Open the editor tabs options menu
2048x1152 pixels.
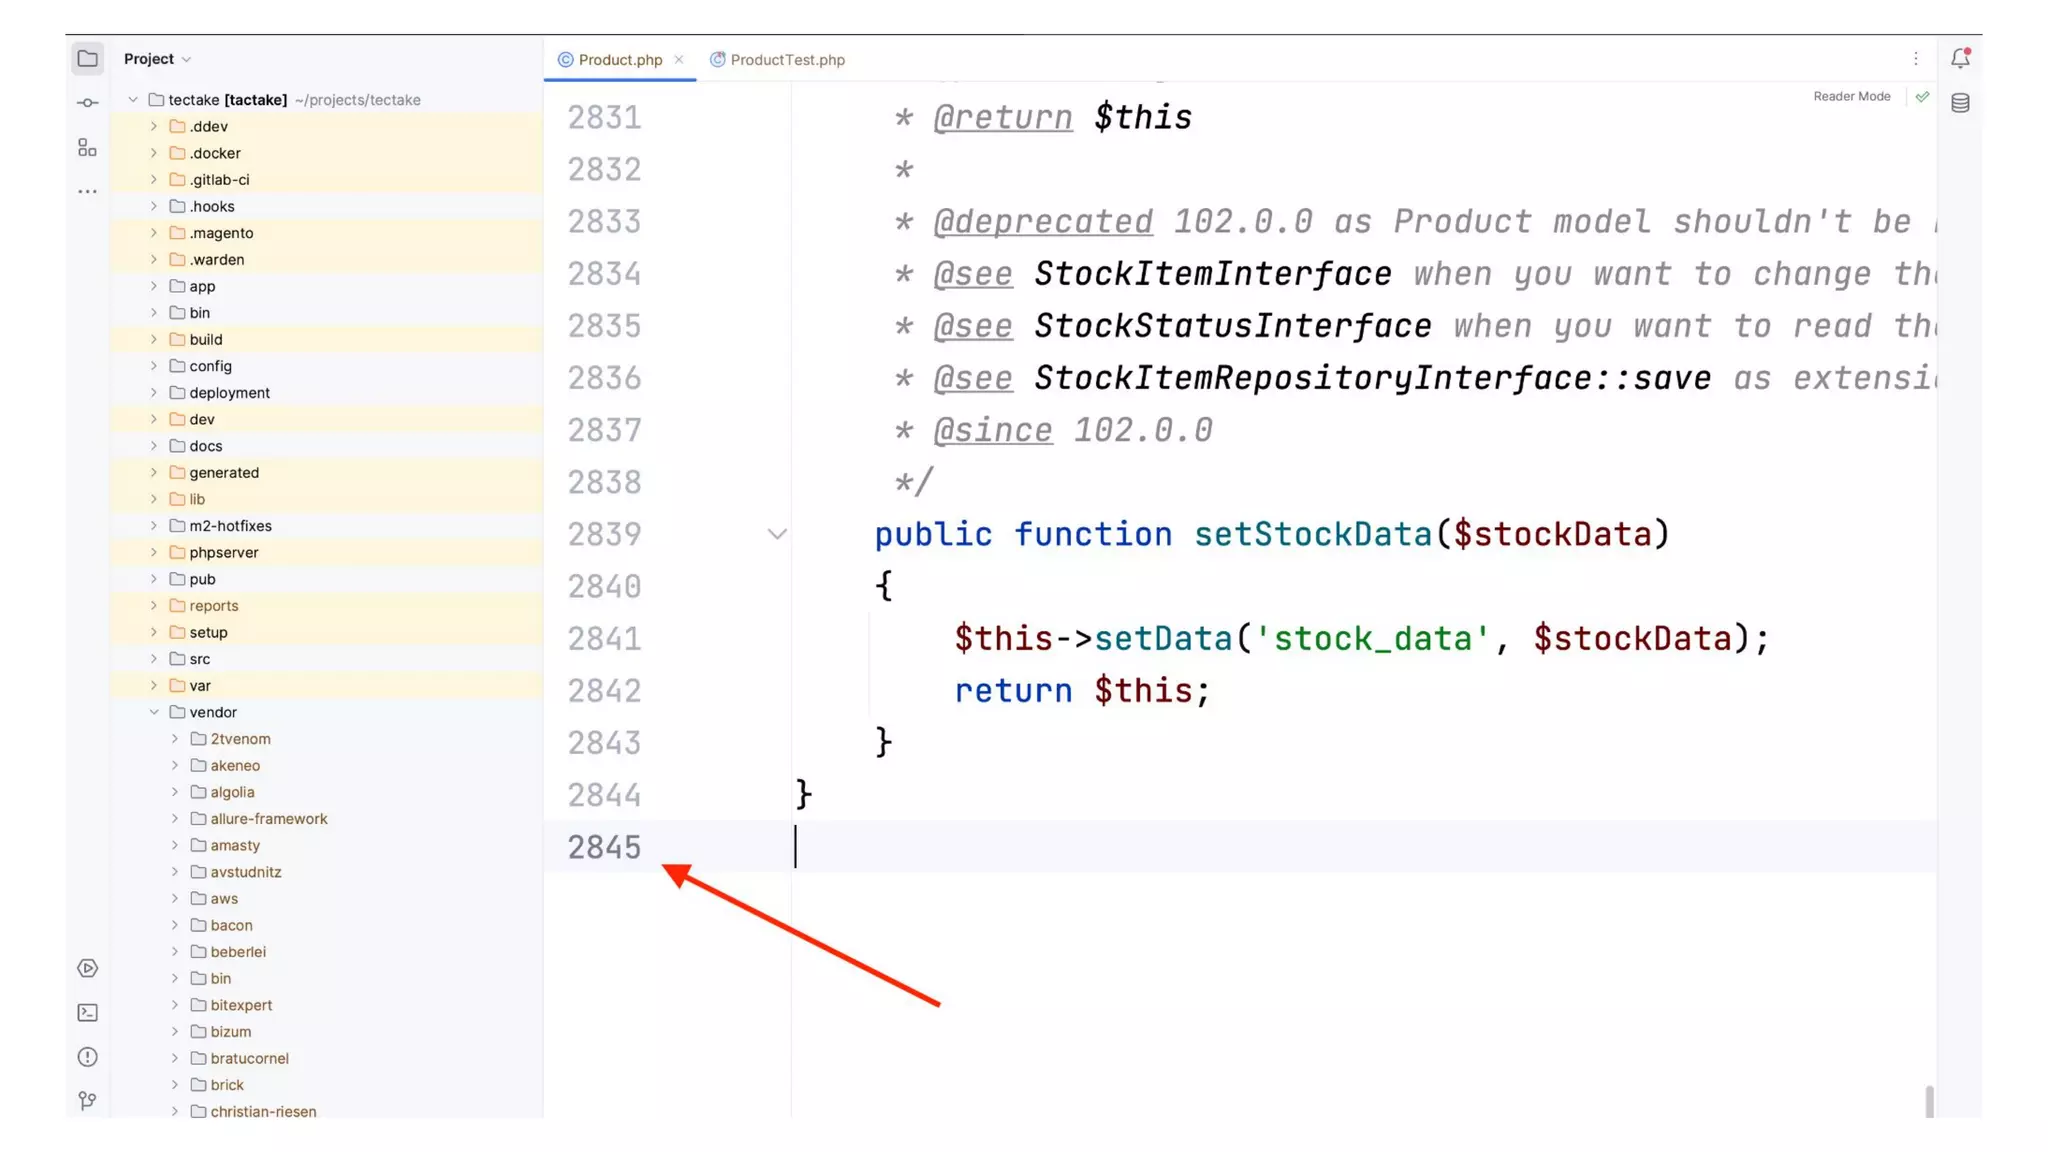pos(1915,59)
